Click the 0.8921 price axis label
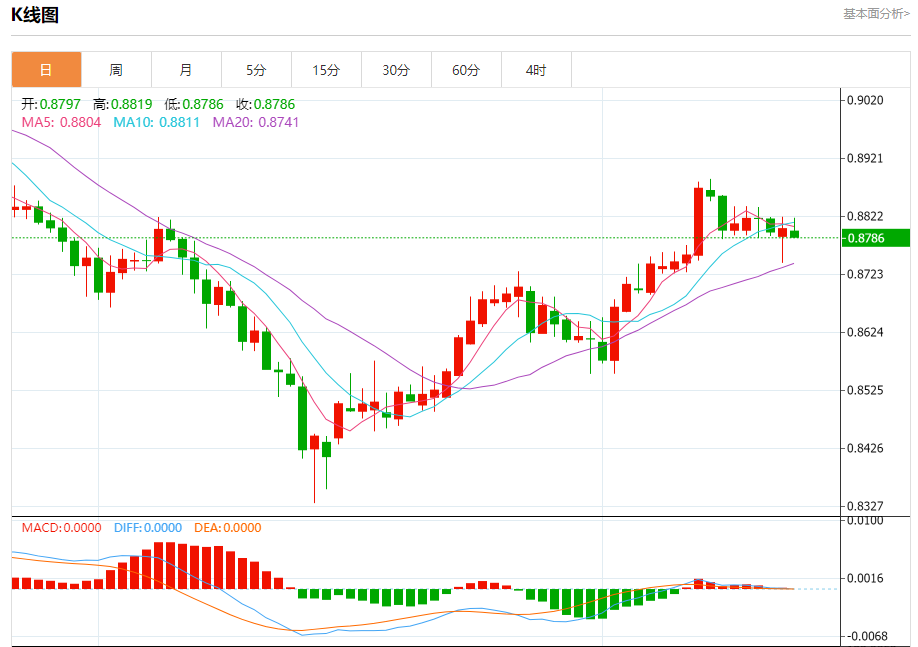The width and height of the screenshot is (918, 647). tap(865, 158)
